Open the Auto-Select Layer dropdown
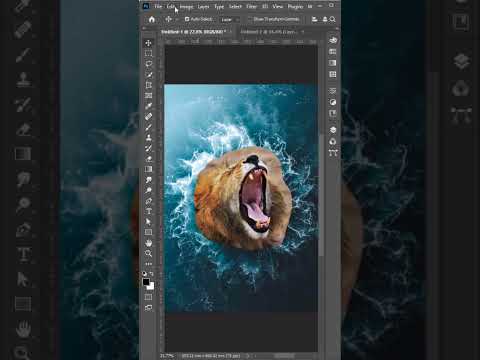 tap(230, 20)
